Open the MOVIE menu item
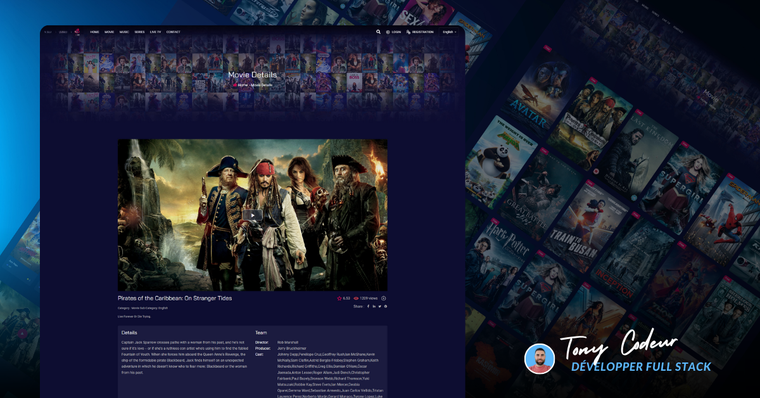The image size is (760, 398). [109, 32]
